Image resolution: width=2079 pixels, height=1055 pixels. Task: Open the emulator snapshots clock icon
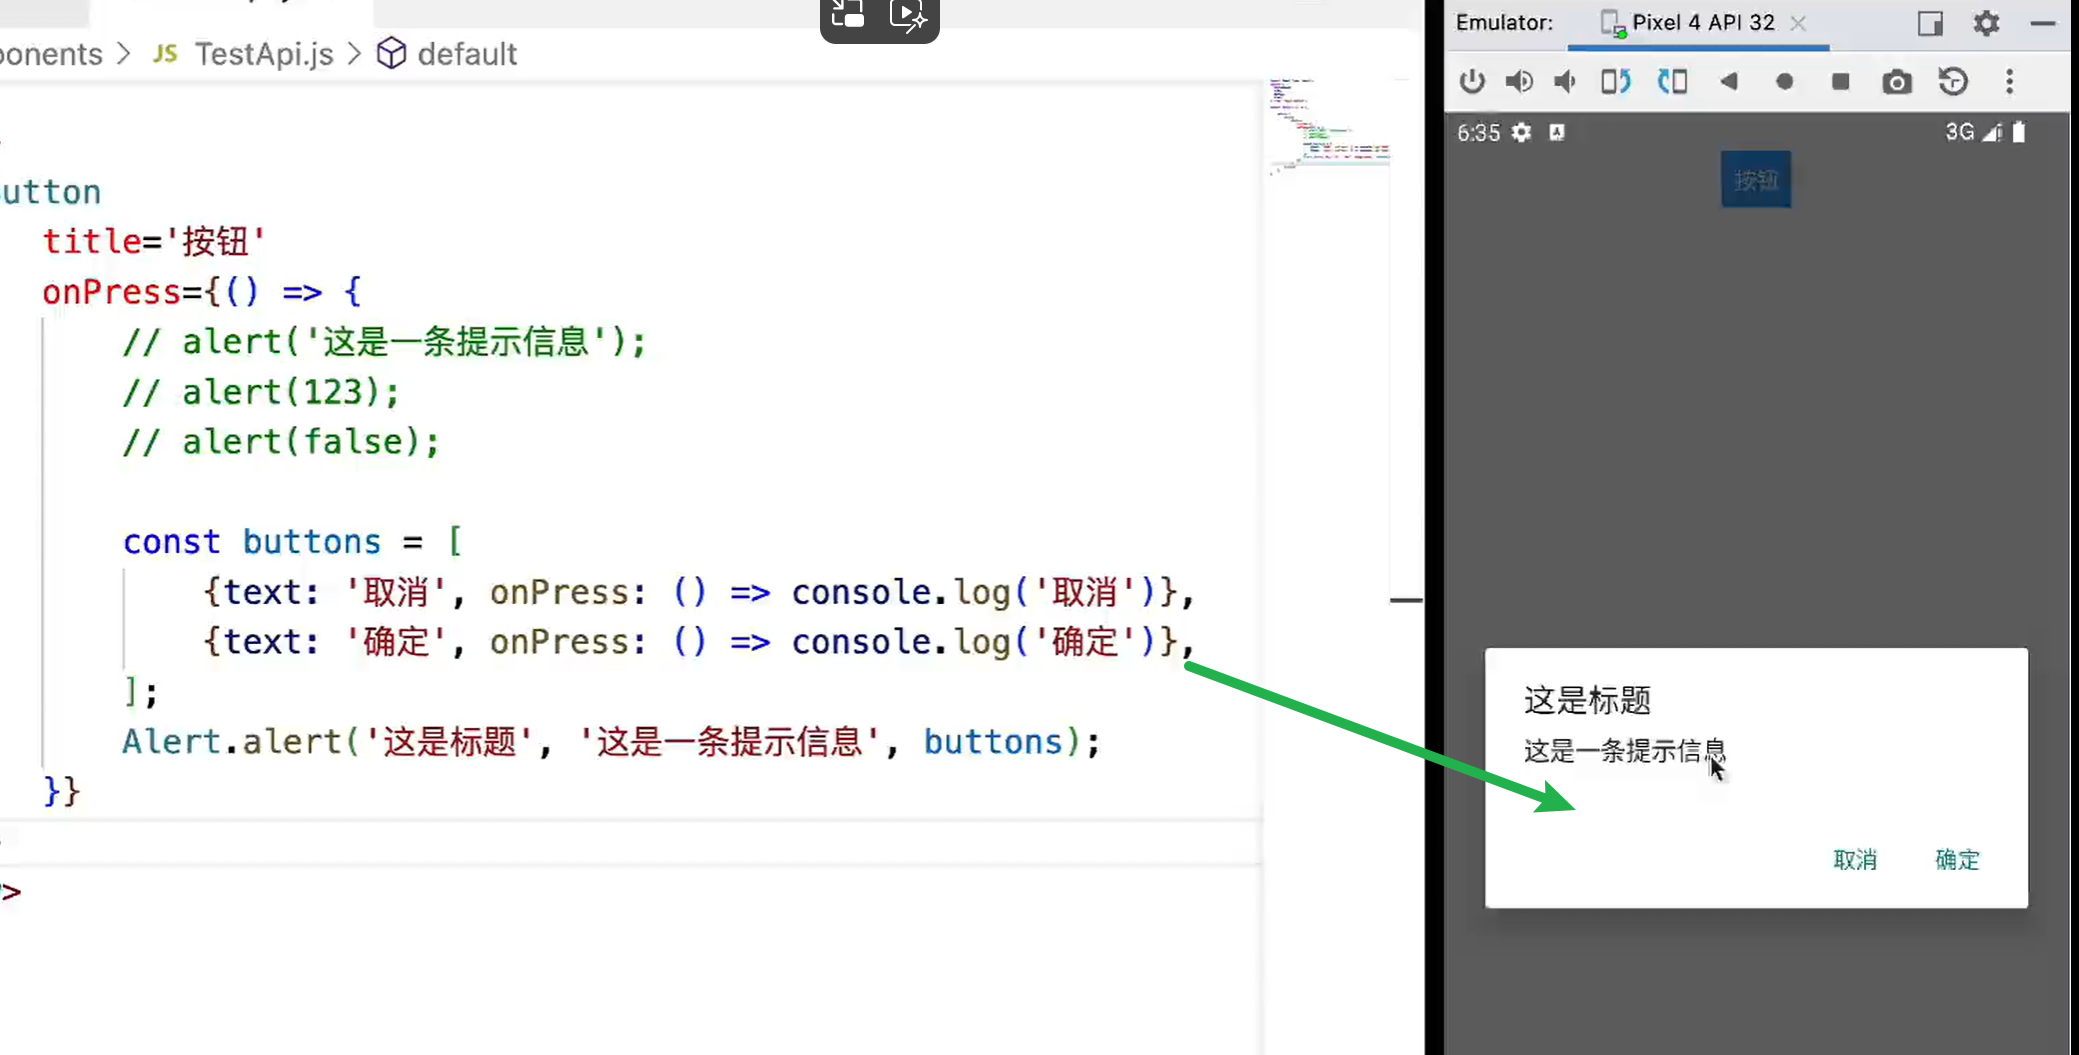coord(1953,81)
